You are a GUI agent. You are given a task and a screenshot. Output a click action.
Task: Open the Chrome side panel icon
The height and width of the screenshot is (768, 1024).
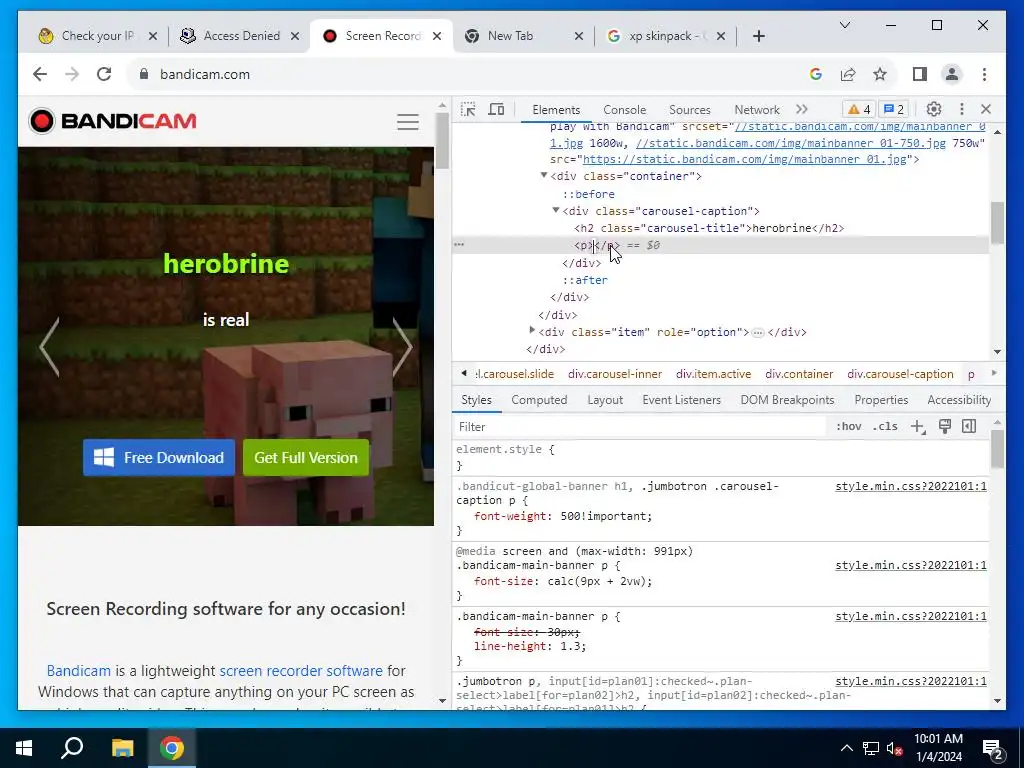[x=920, y=74]
